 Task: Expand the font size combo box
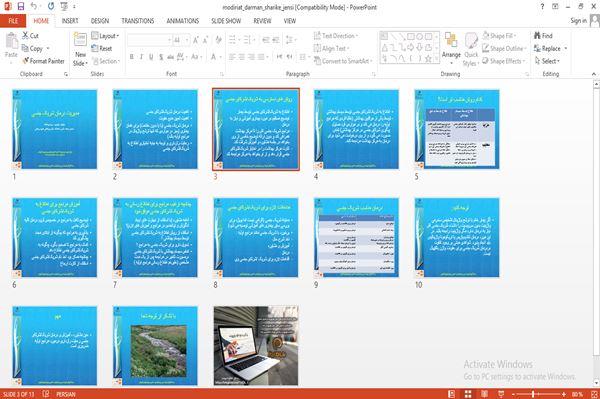point(187,40)
